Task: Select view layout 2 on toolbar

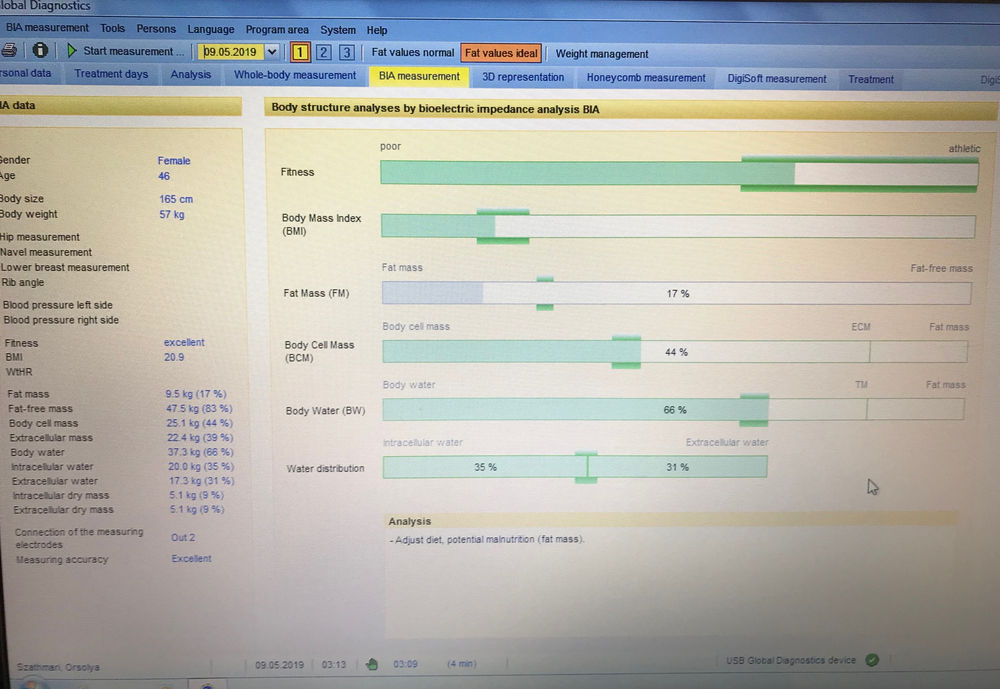Action: [x=323, y=50]
